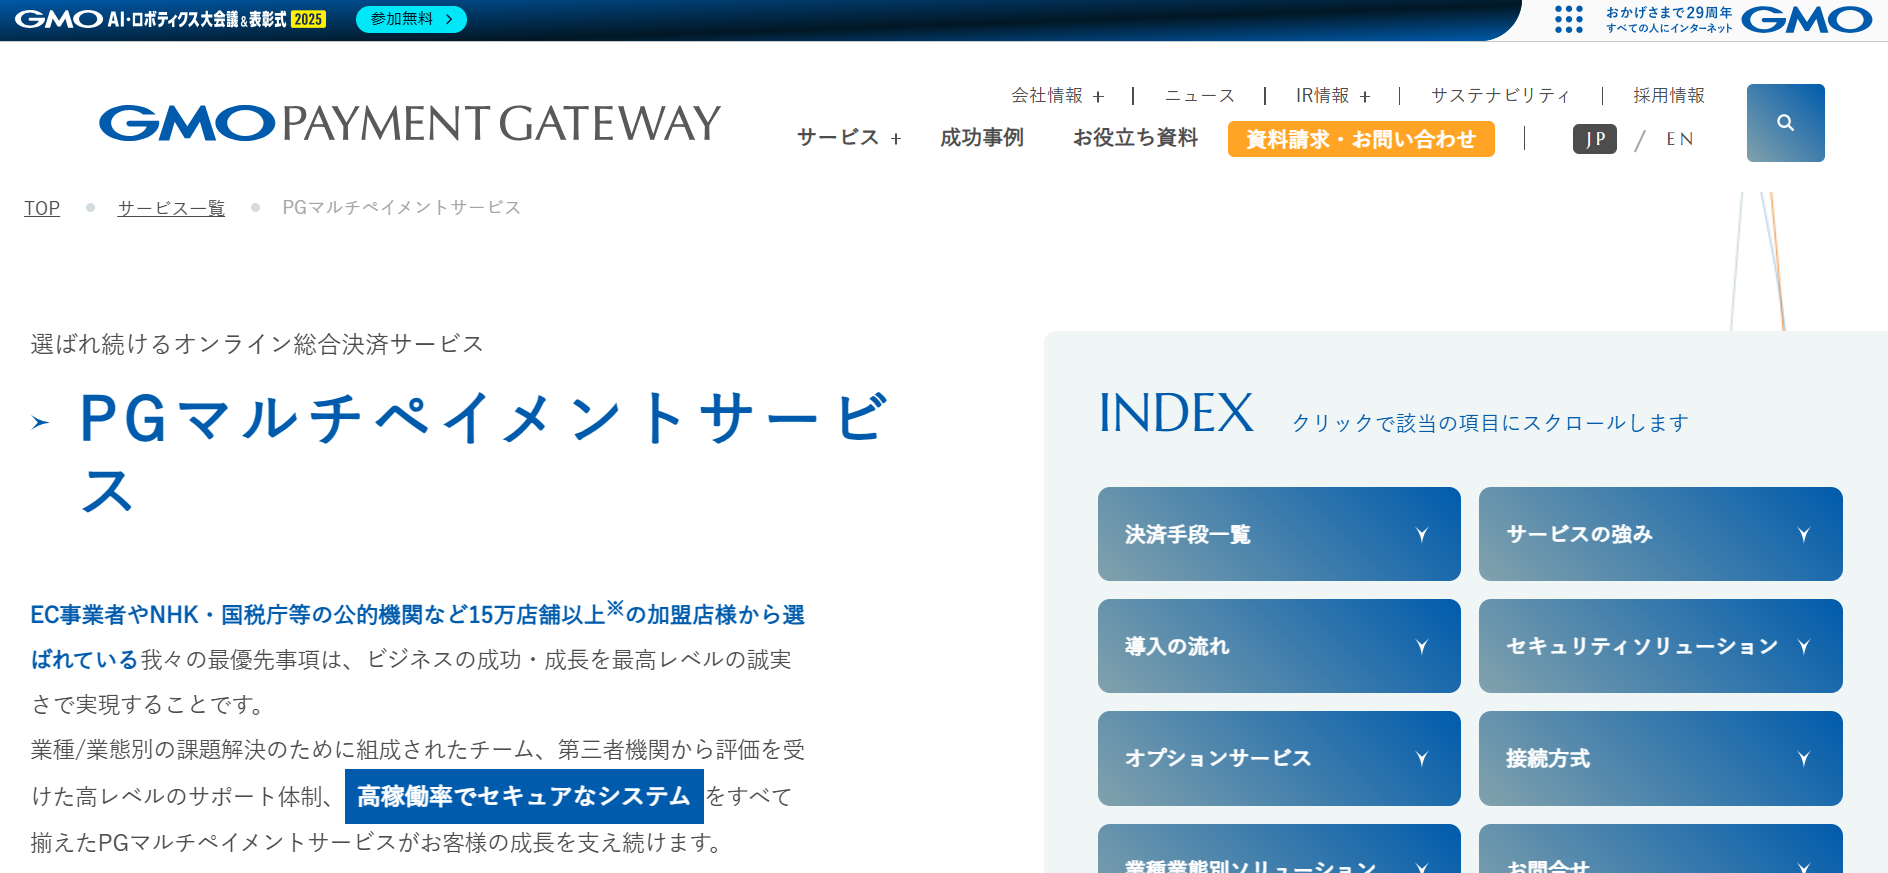Open the GMO AI robotics conference banner
The height and width of the screenshot is (873, 1888).
click(x=170, y=19)
